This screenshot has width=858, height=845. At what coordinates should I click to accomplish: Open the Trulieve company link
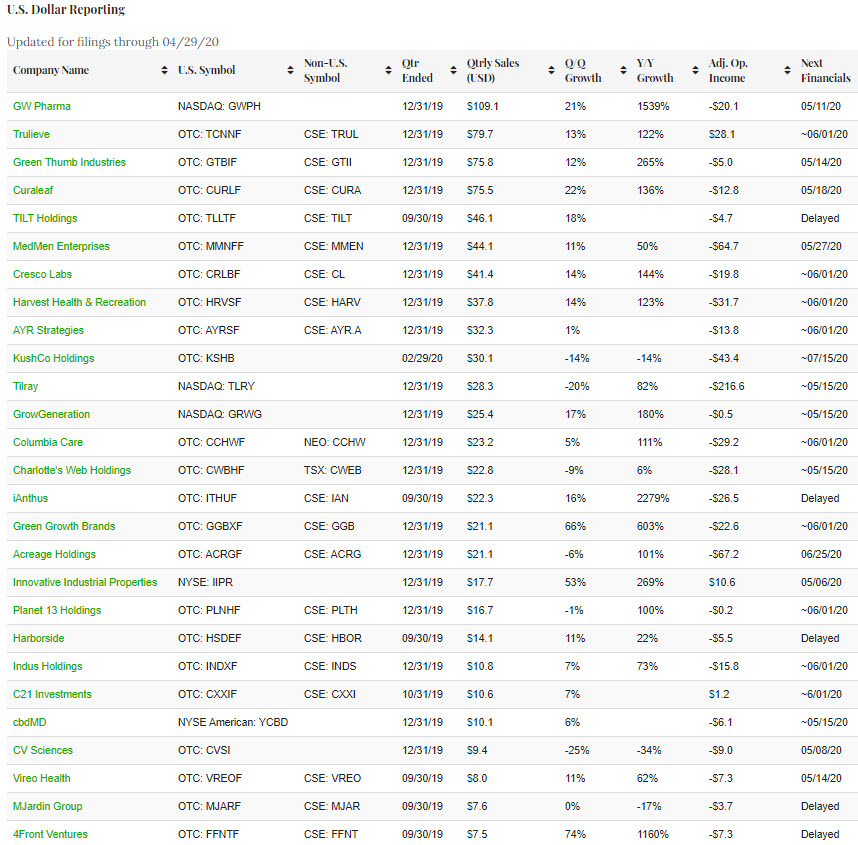click(31, 134)
